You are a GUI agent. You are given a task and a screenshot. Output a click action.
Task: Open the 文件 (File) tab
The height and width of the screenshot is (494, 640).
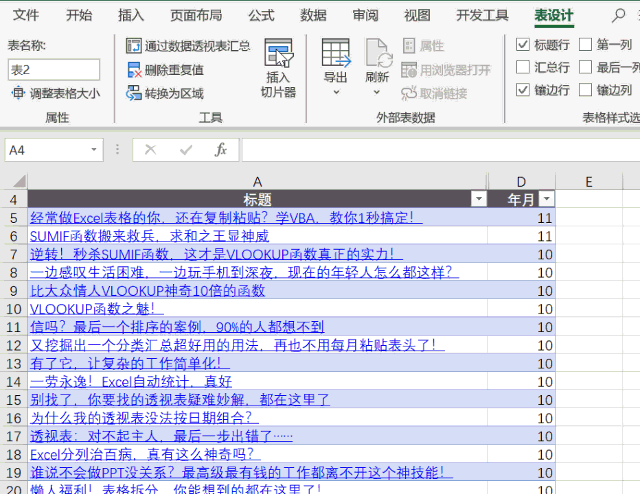(26, 16)
